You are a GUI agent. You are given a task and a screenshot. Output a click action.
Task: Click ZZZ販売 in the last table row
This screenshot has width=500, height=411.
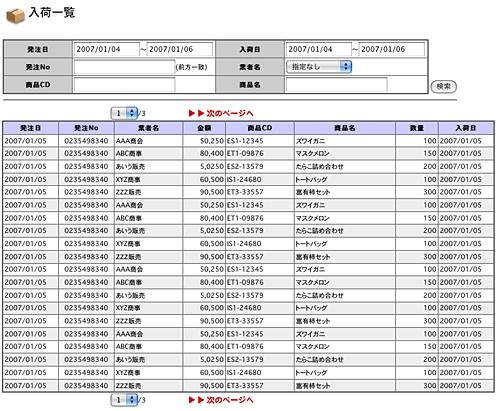point(129,386)
